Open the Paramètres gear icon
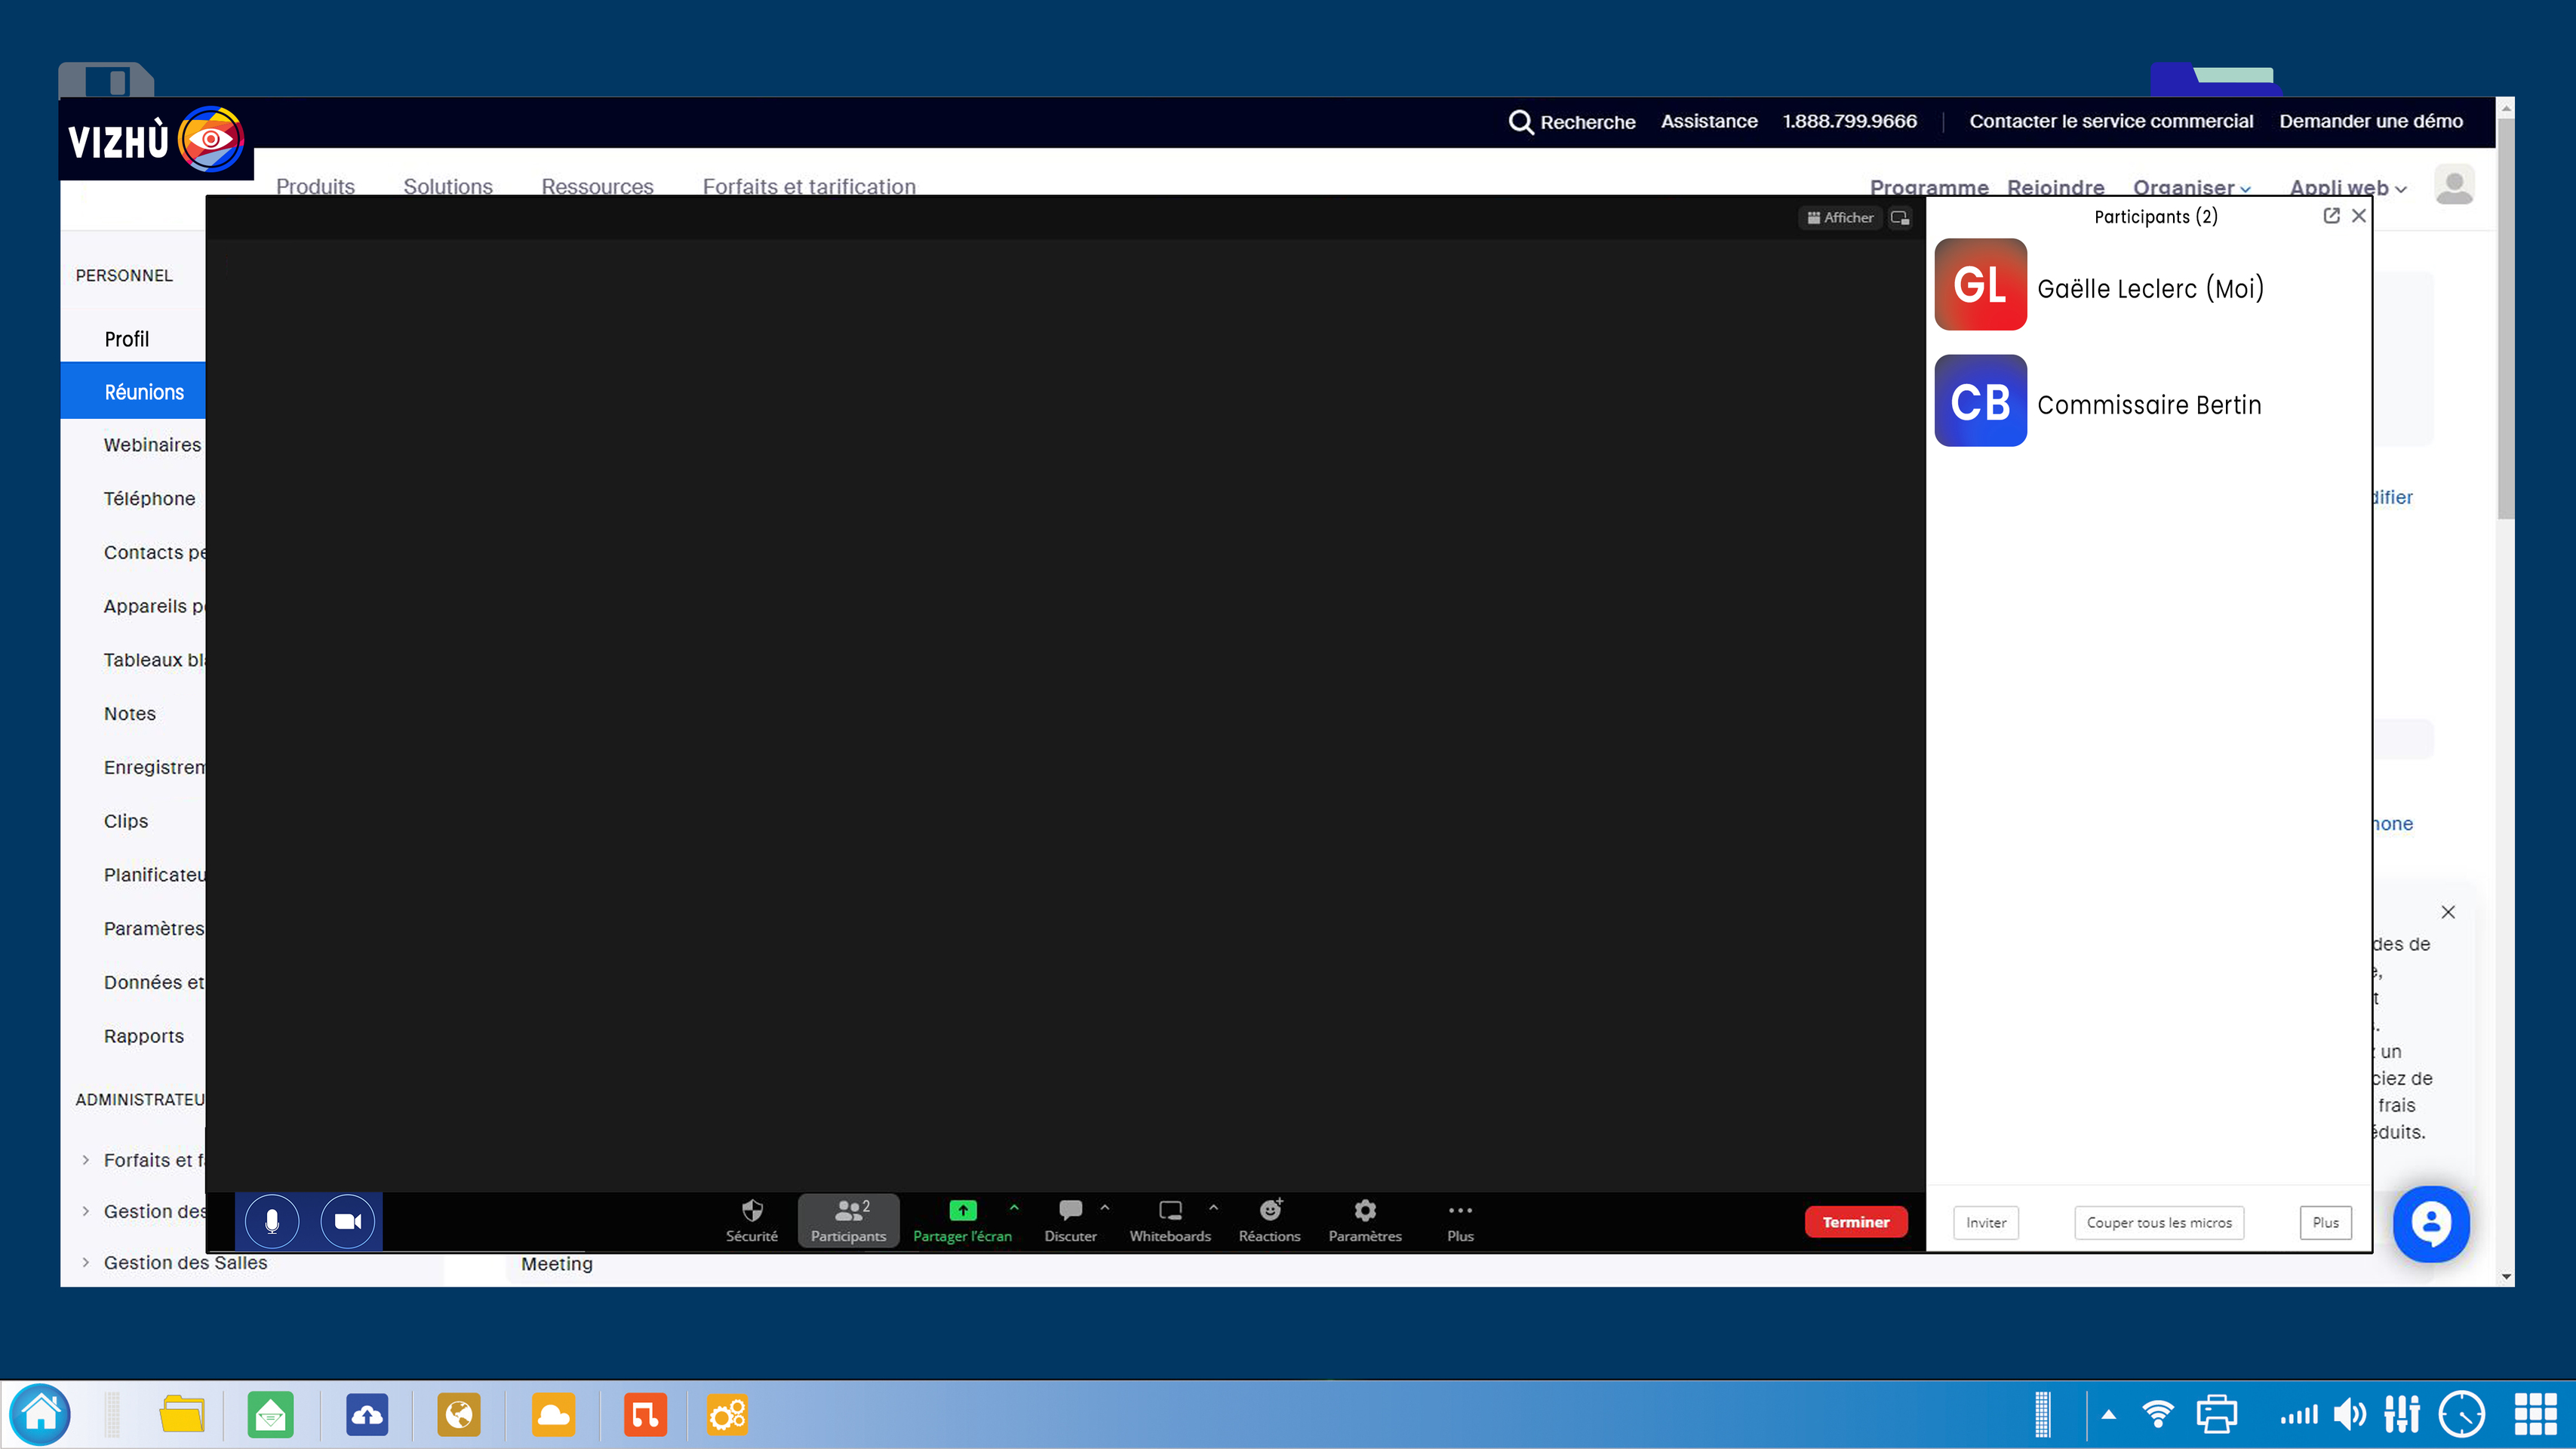Screen dimensions: 2576x1449 pos(1365,1211)
